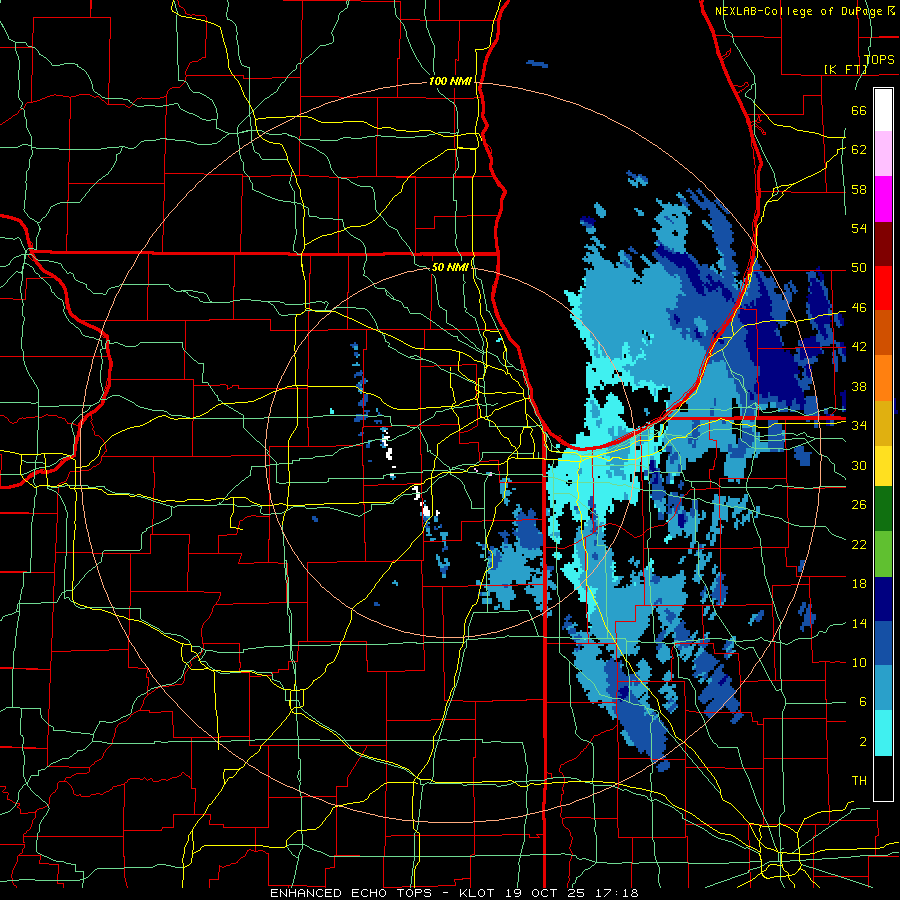Select the bright red legend swatch

pyautogui.click(x=883, y=289)
